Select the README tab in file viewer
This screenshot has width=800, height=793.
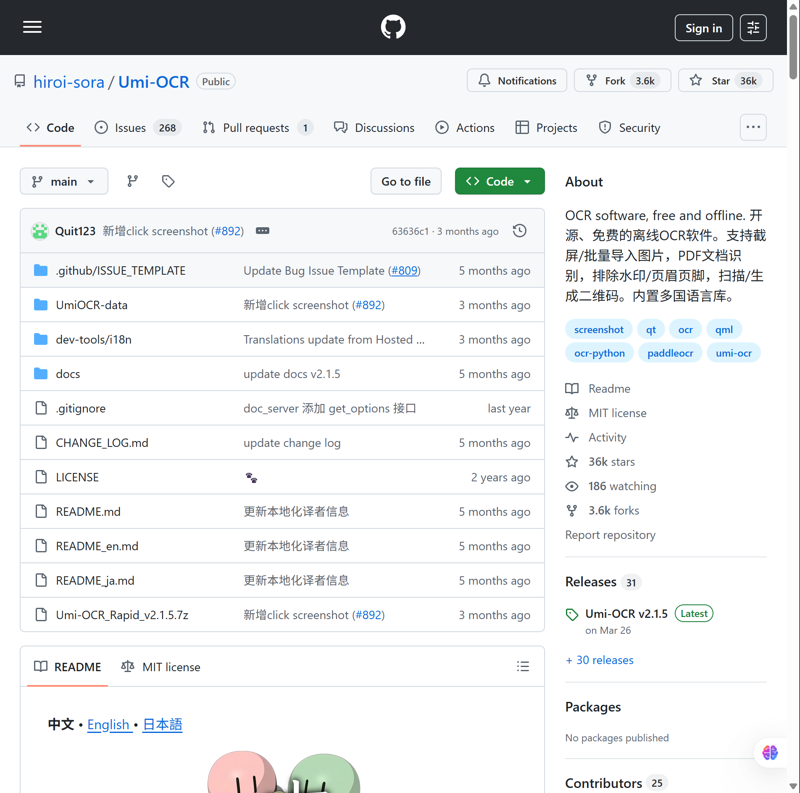click(x=67, y=667)
